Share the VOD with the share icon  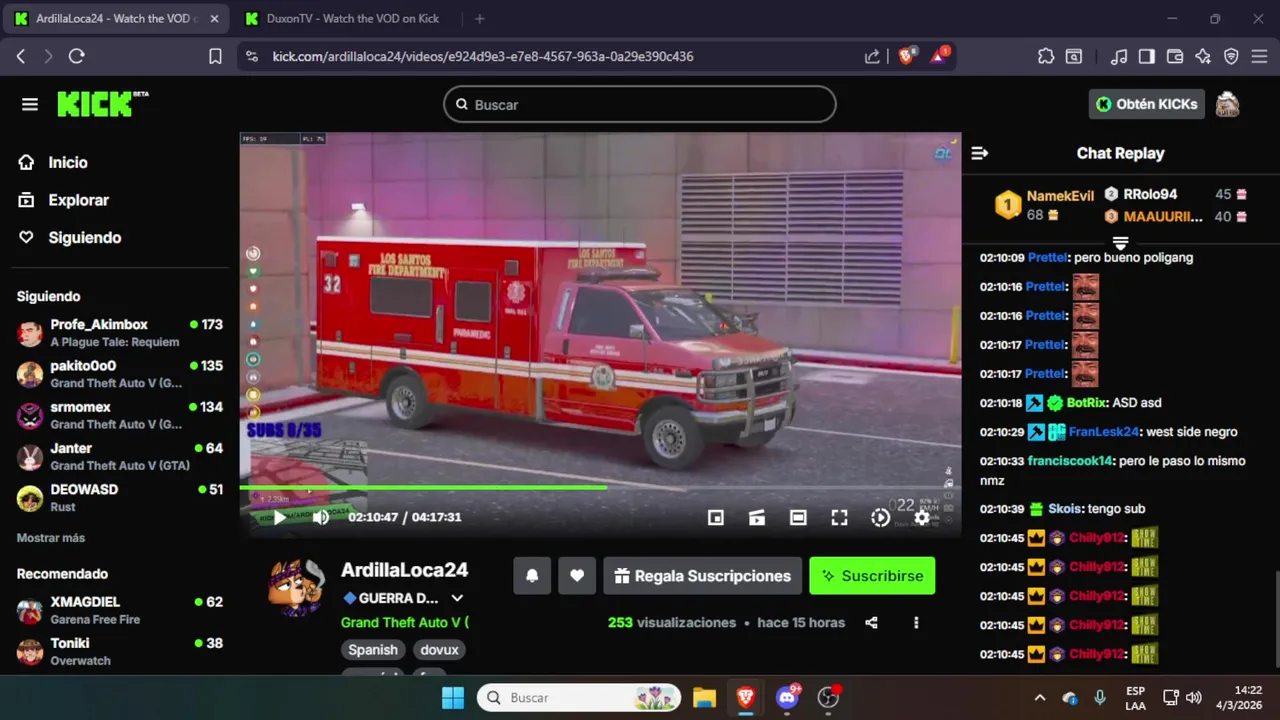click(871, 622)
